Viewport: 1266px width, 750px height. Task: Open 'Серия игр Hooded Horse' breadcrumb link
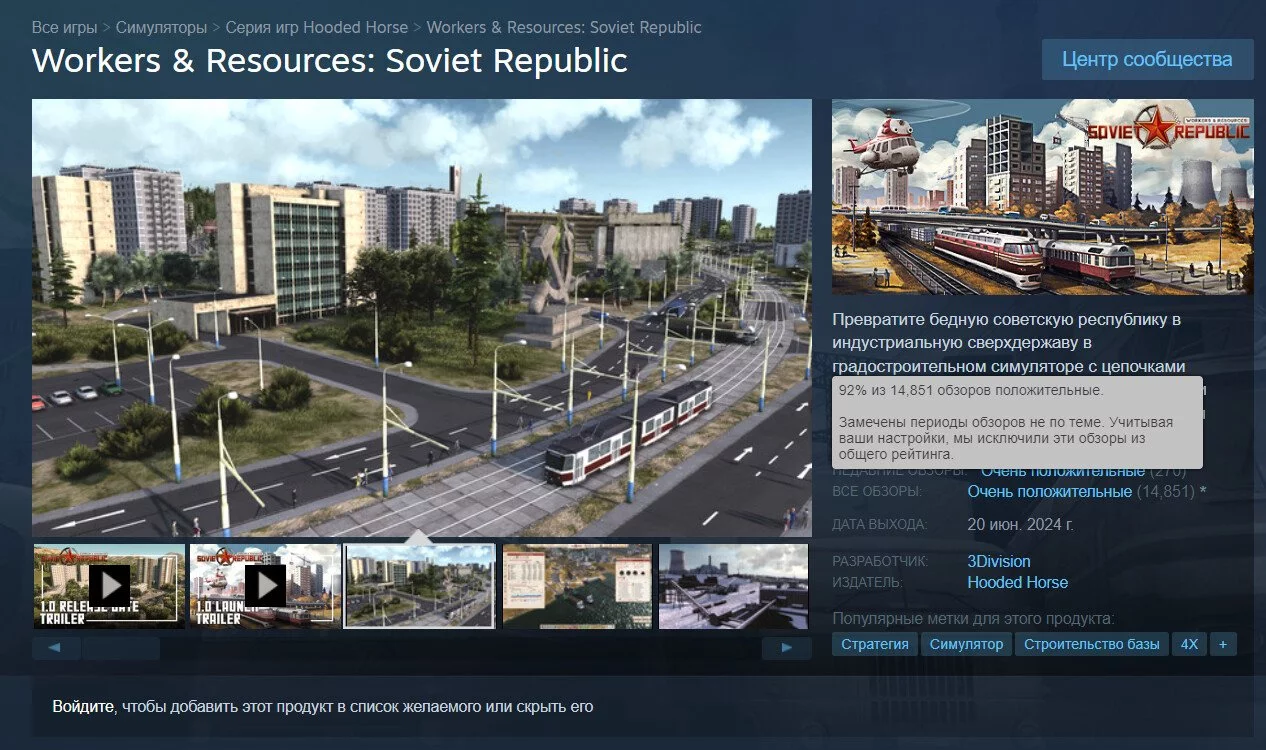pyautogui.click(x=317, y=27)
